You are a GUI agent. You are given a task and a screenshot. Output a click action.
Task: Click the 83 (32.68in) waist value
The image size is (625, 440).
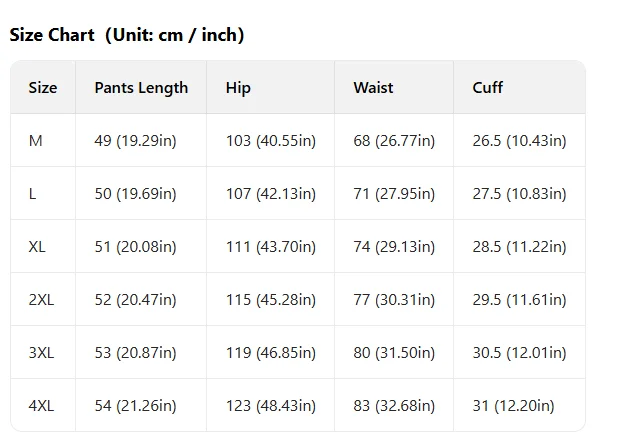coord(394,406)
